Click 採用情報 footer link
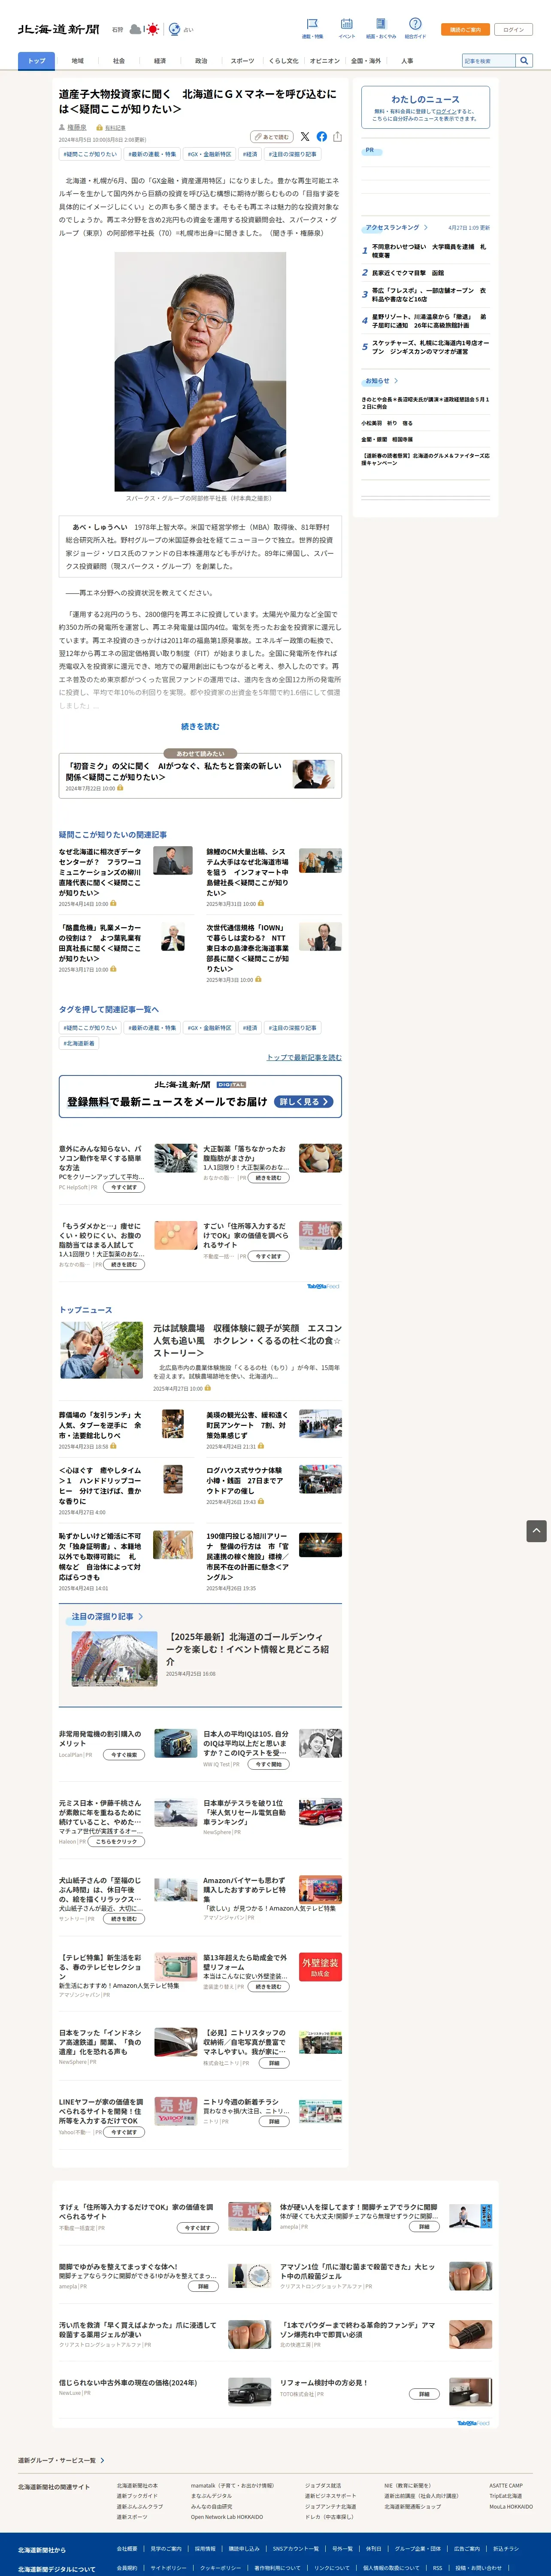The image size is (551, 2576). pyautogui.click(x=205, y=2548)
